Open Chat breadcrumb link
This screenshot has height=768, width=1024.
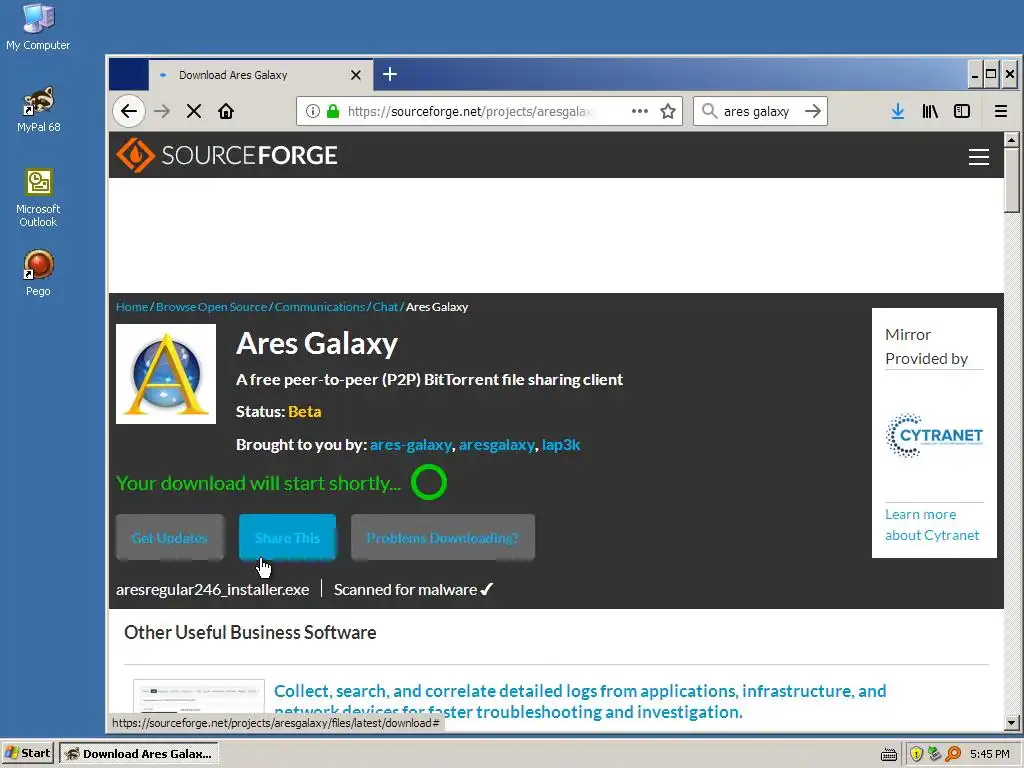(385, 307)
